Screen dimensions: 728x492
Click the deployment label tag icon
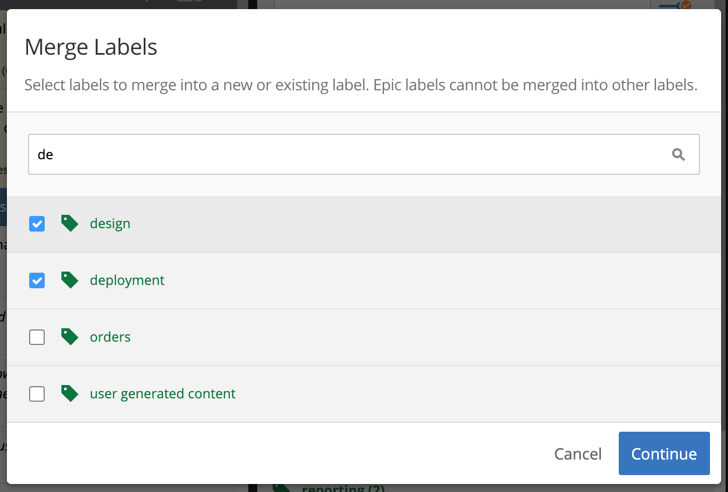pyautogui.click(x=69, y=280)
